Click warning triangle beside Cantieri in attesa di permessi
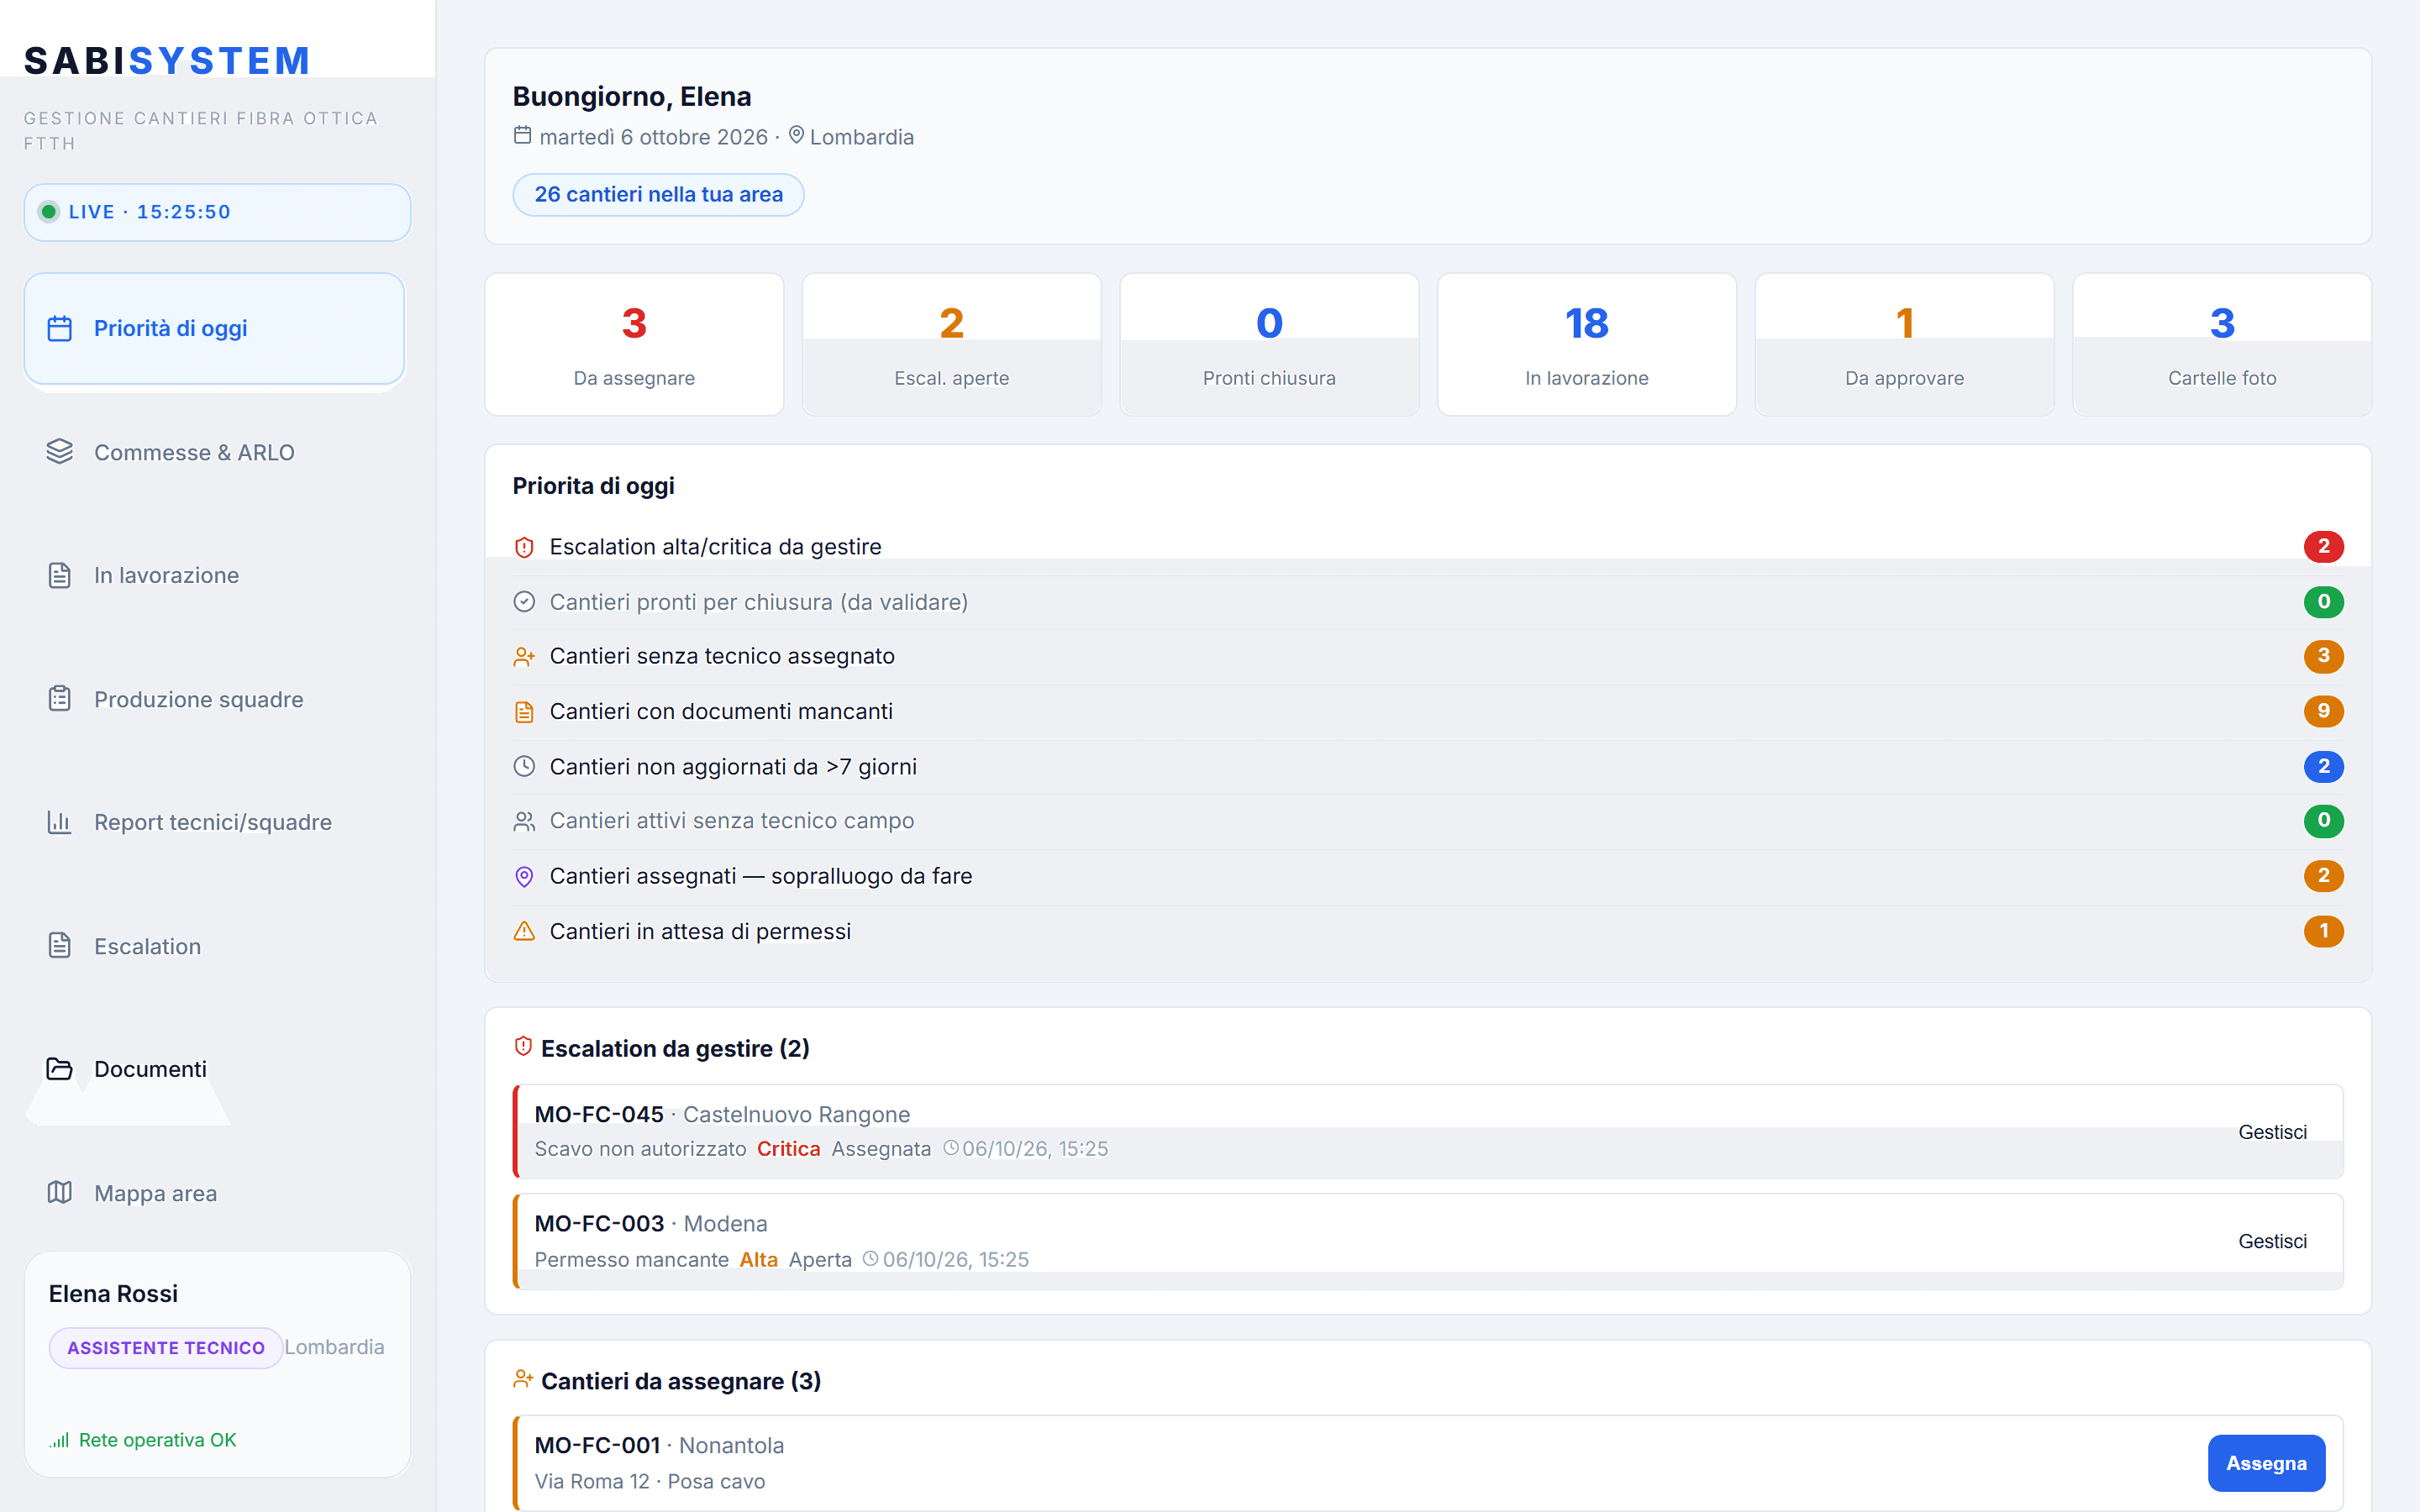The image size is (2420, 1512). tap(524, 932)
